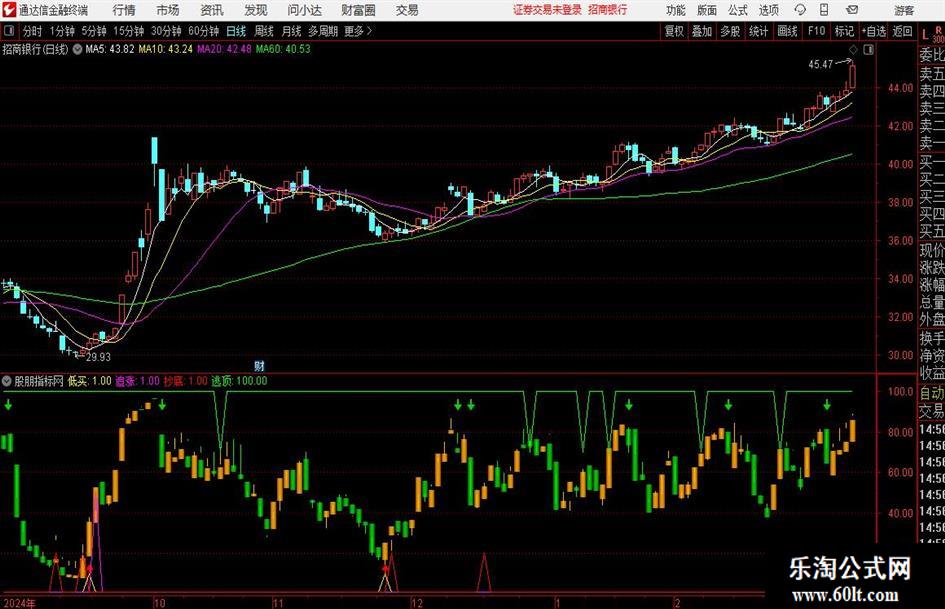The image size is (945, 609).
Task: Click the 逃顶: 100.00 indicator value
Action: pyautogui.click(x=239, y=381)
